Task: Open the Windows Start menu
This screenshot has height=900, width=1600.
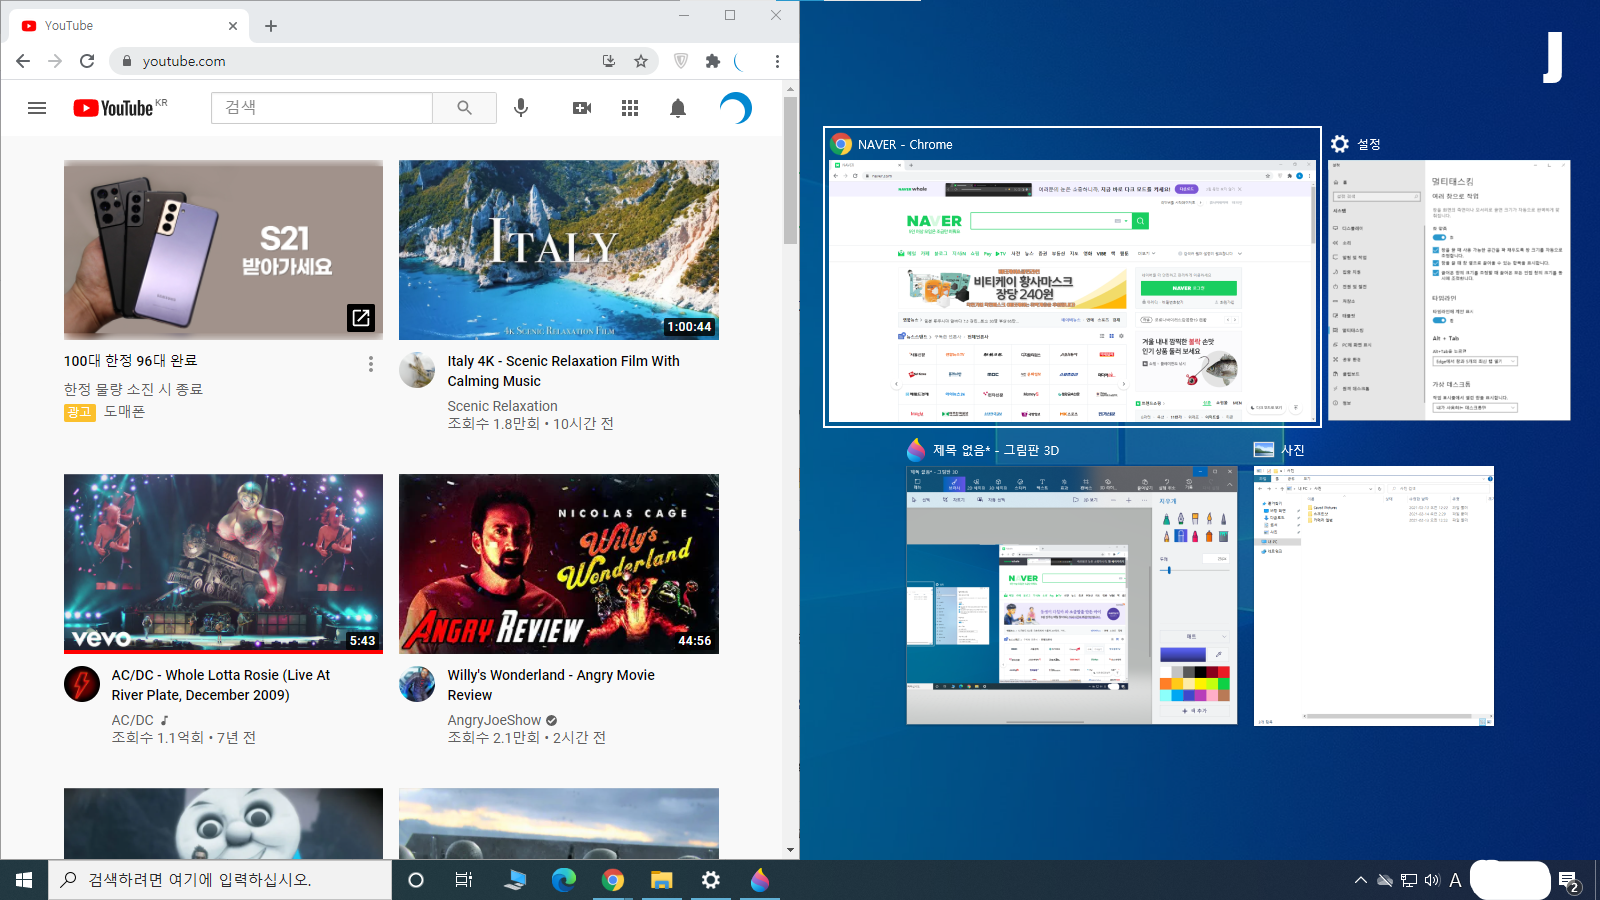Action: 24,880
